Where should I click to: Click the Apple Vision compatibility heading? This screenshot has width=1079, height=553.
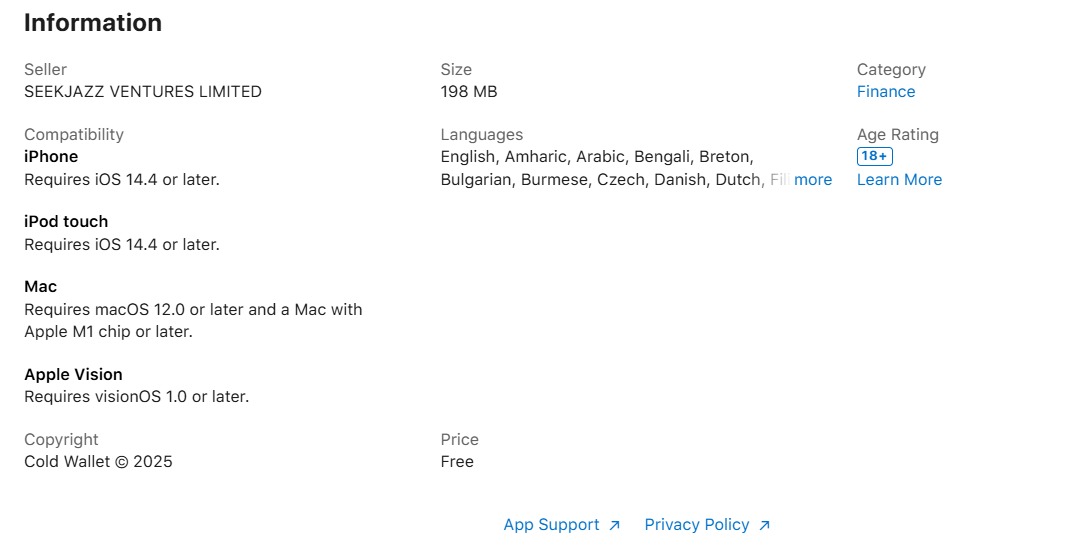click(x=73, y=375)
